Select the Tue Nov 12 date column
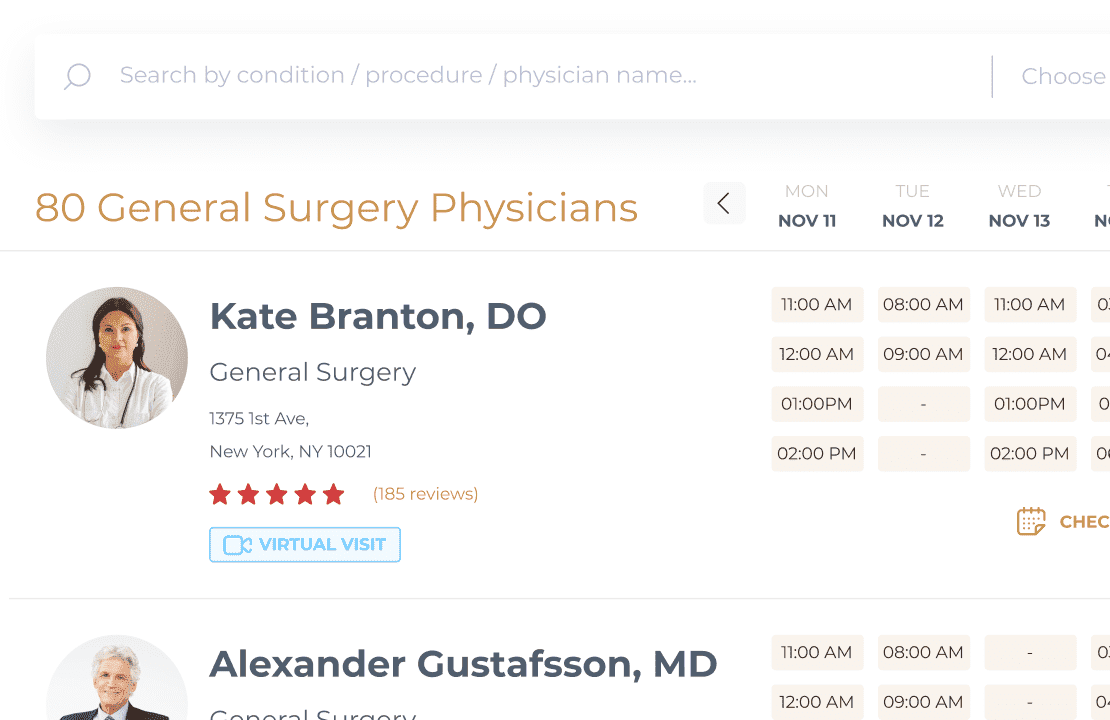 (912, 206)
